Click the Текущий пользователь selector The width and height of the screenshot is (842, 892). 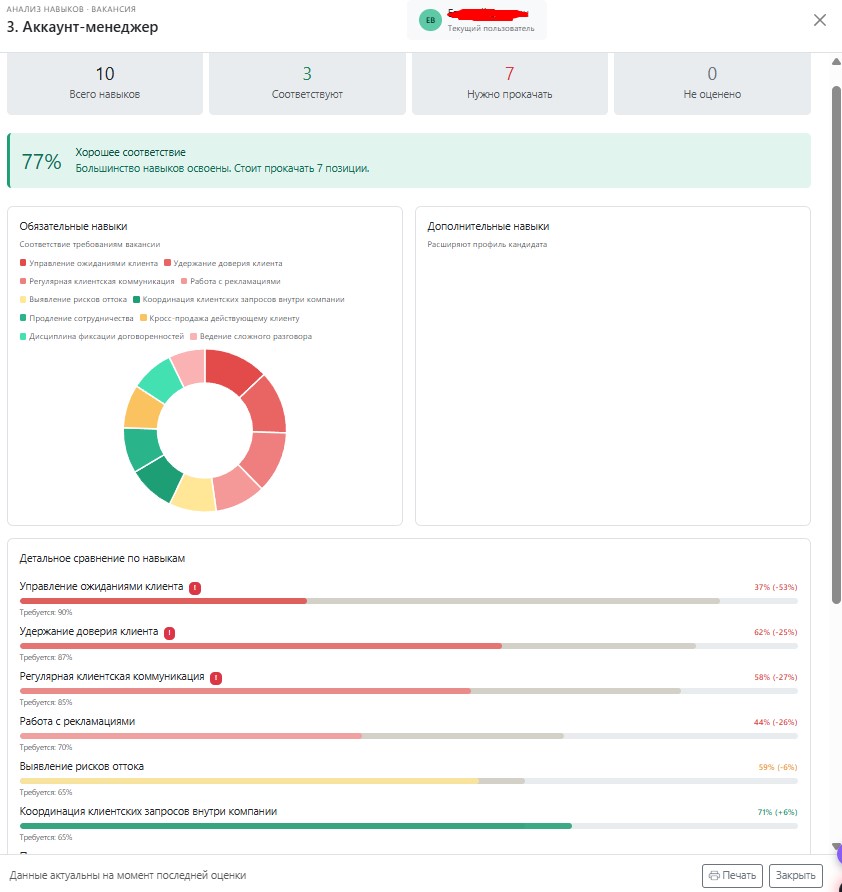(x=477, y=20)
